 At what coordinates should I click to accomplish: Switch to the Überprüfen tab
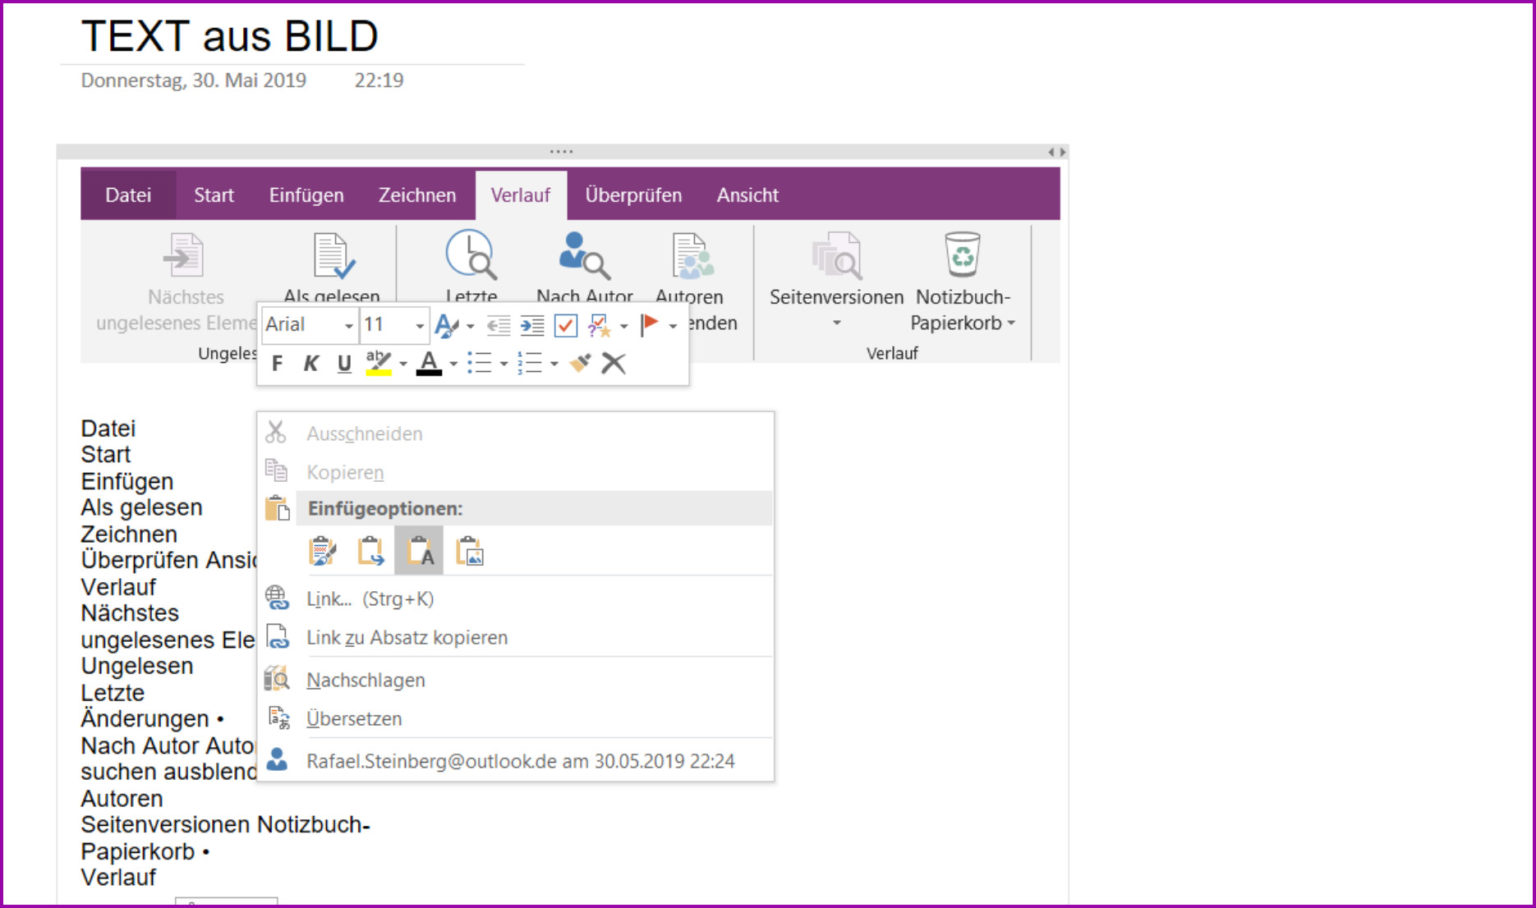pyautogui.click(x=633, y=195)
